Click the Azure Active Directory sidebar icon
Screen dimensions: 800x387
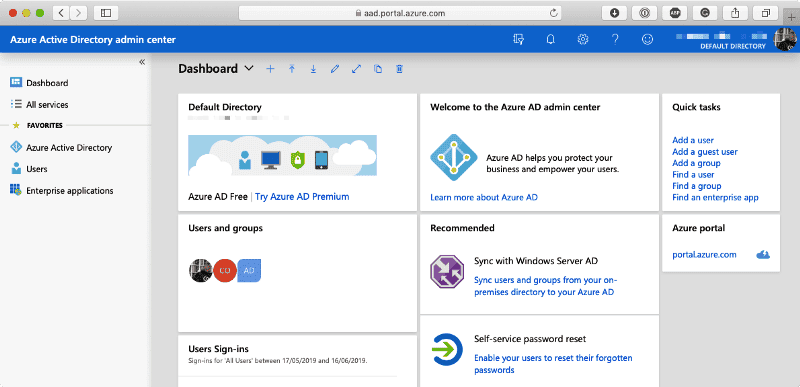[x=16, y=147]
